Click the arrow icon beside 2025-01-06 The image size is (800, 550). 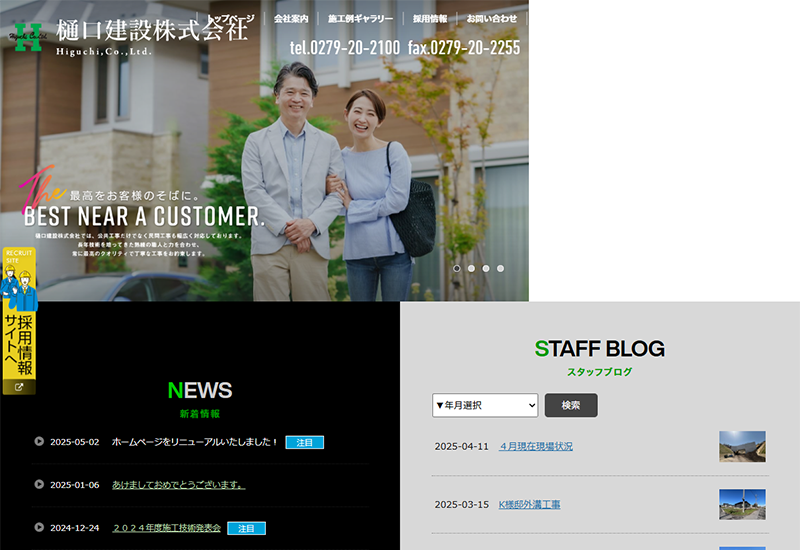39,484
